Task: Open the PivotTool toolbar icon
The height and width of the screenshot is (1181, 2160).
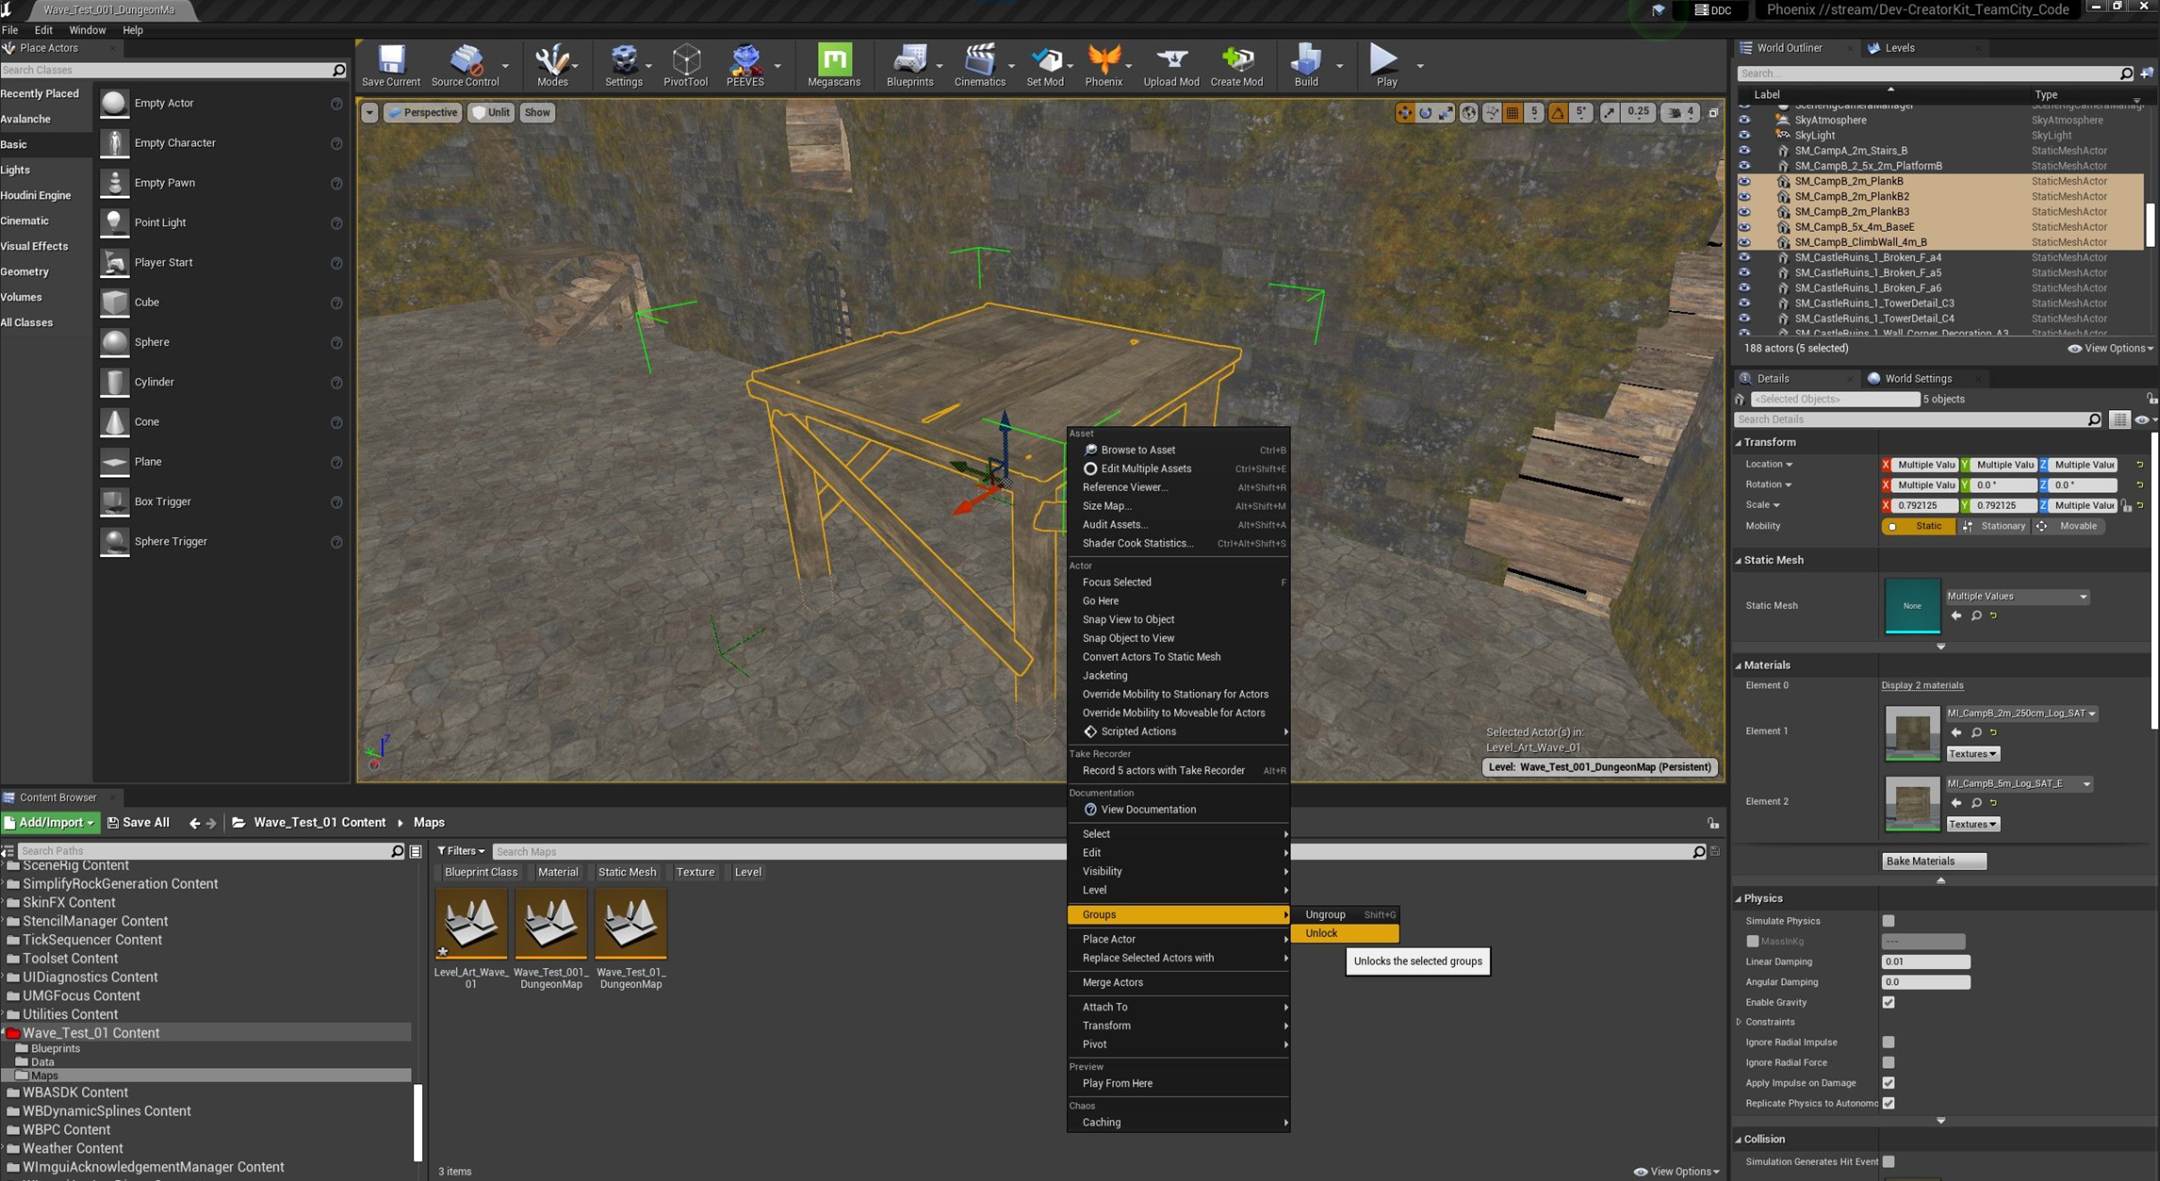Action: click(685, 64)
